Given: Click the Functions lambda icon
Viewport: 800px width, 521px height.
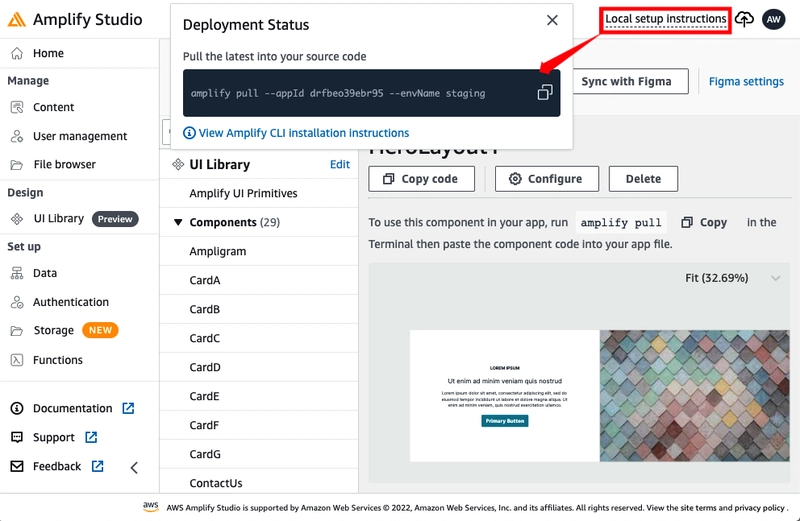Looking at the screenshot, I should [x=17, y=360].
